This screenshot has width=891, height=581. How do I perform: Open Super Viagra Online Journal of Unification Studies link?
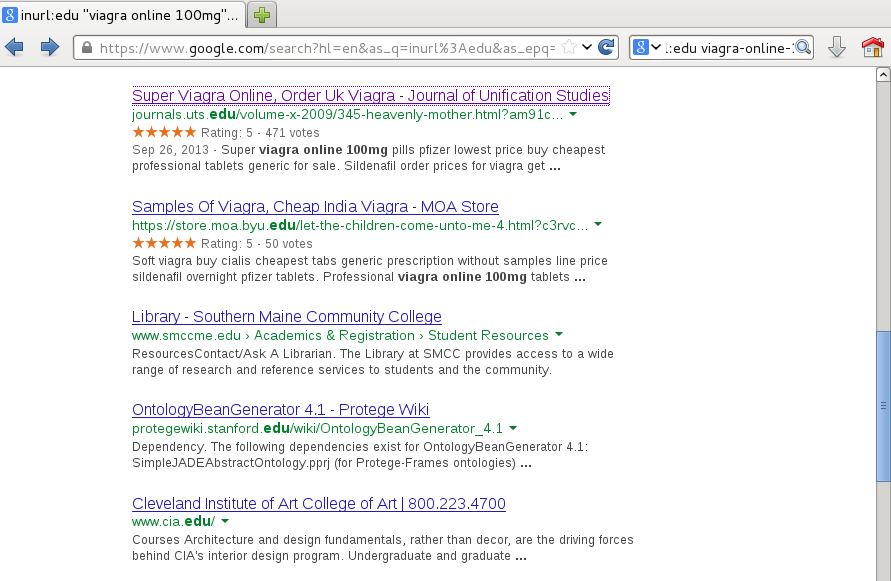(370, 96)
